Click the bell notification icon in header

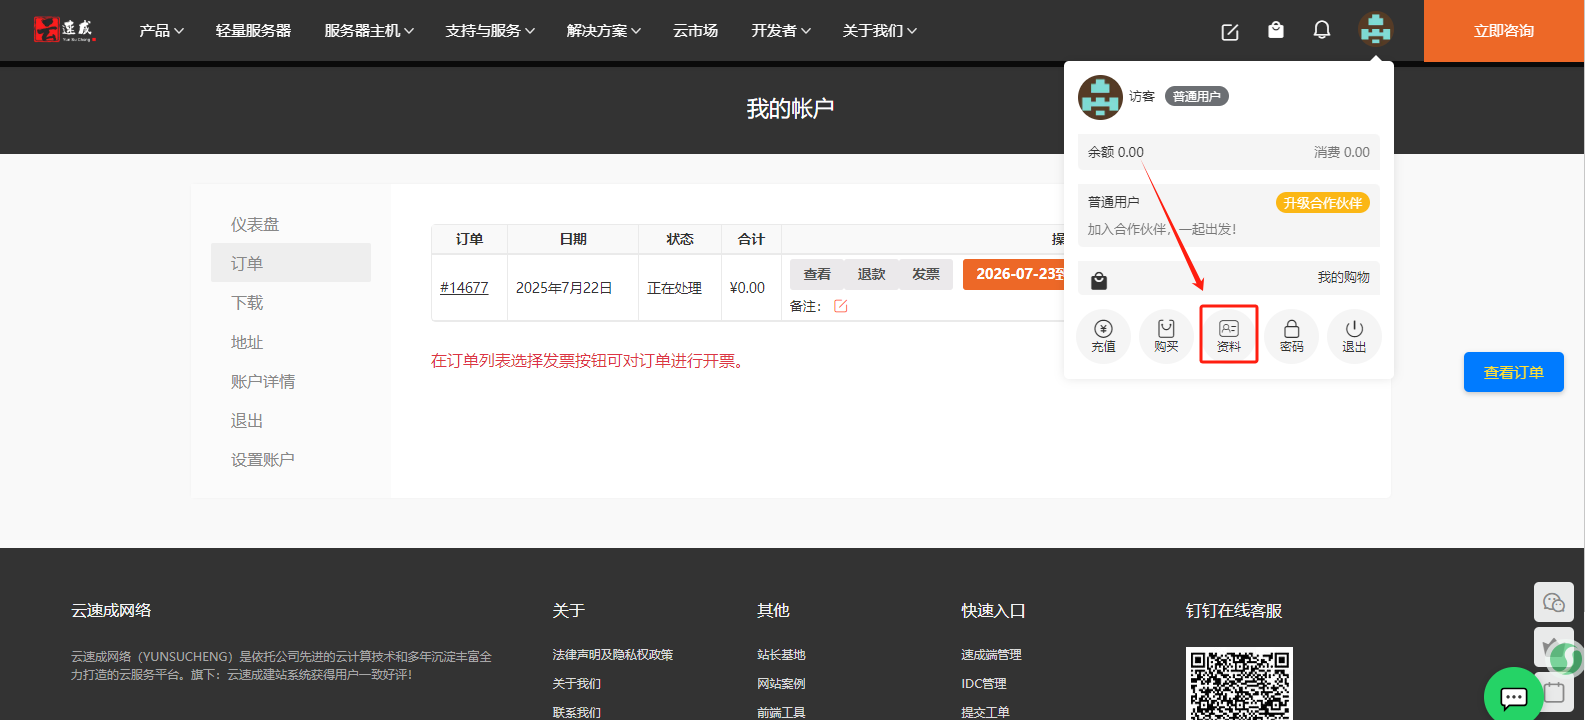[x=1321, y=30]
